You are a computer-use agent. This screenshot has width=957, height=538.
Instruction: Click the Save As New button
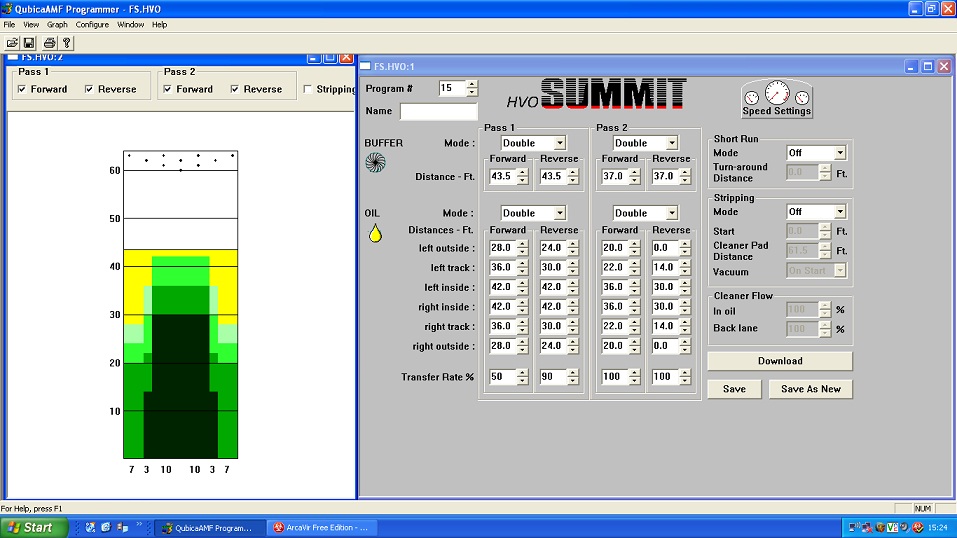pos(810,389)
